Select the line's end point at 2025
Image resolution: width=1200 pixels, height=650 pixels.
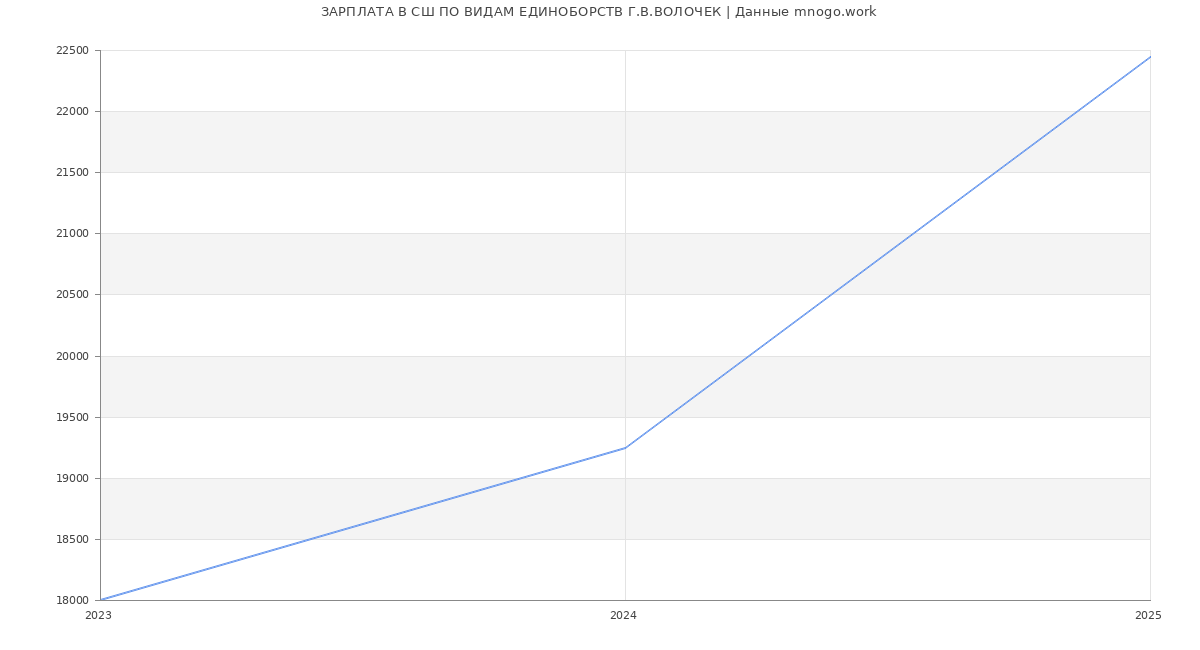(1150, 57)
